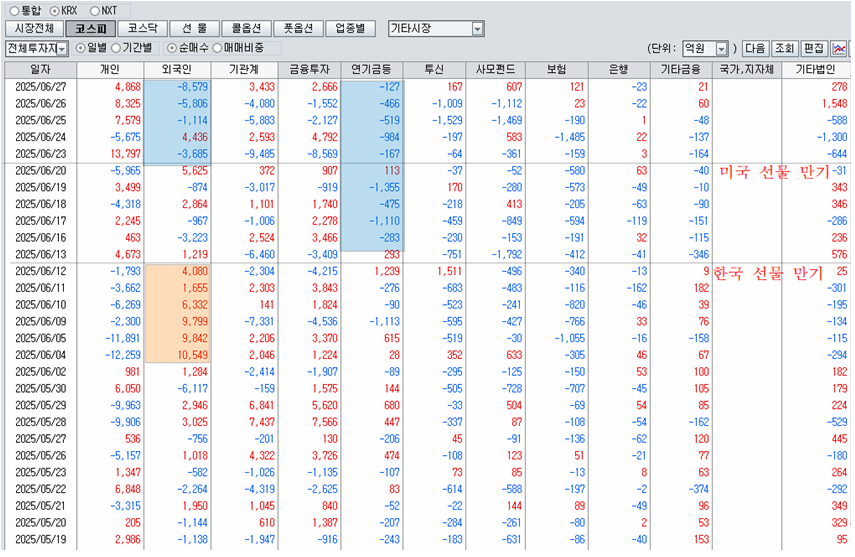Select the 2025/06/02 date cell

point(41,372)
